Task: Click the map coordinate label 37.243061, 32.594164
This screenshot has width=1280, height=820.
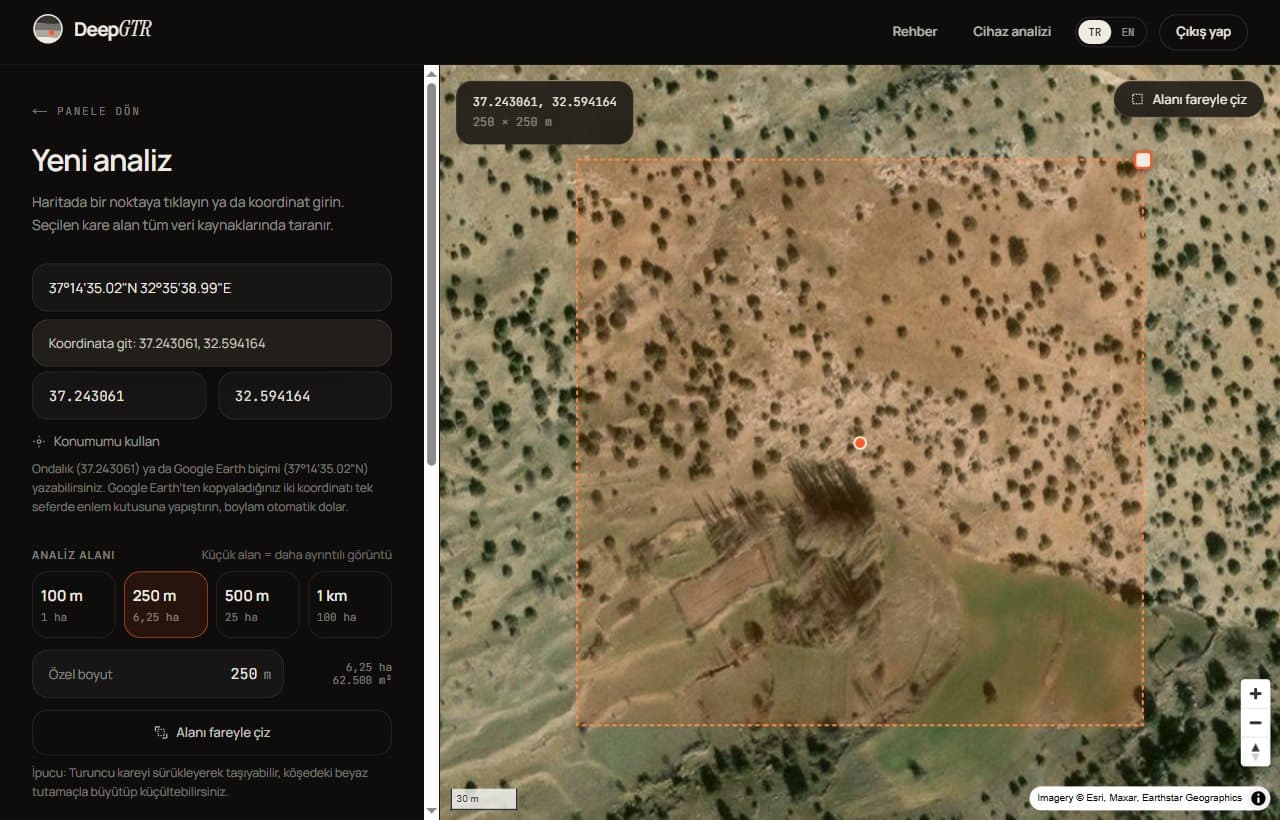Action: click(545, 102)
